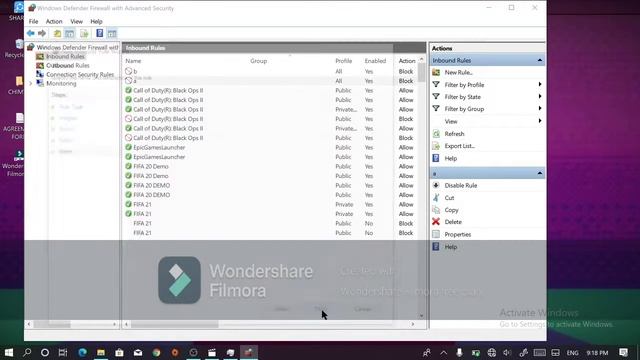The height and width of the screenshot is (360, 640).
Task: Click the blue Help toolbar icon
Action: pyautogui.click(x=99, y=33)
